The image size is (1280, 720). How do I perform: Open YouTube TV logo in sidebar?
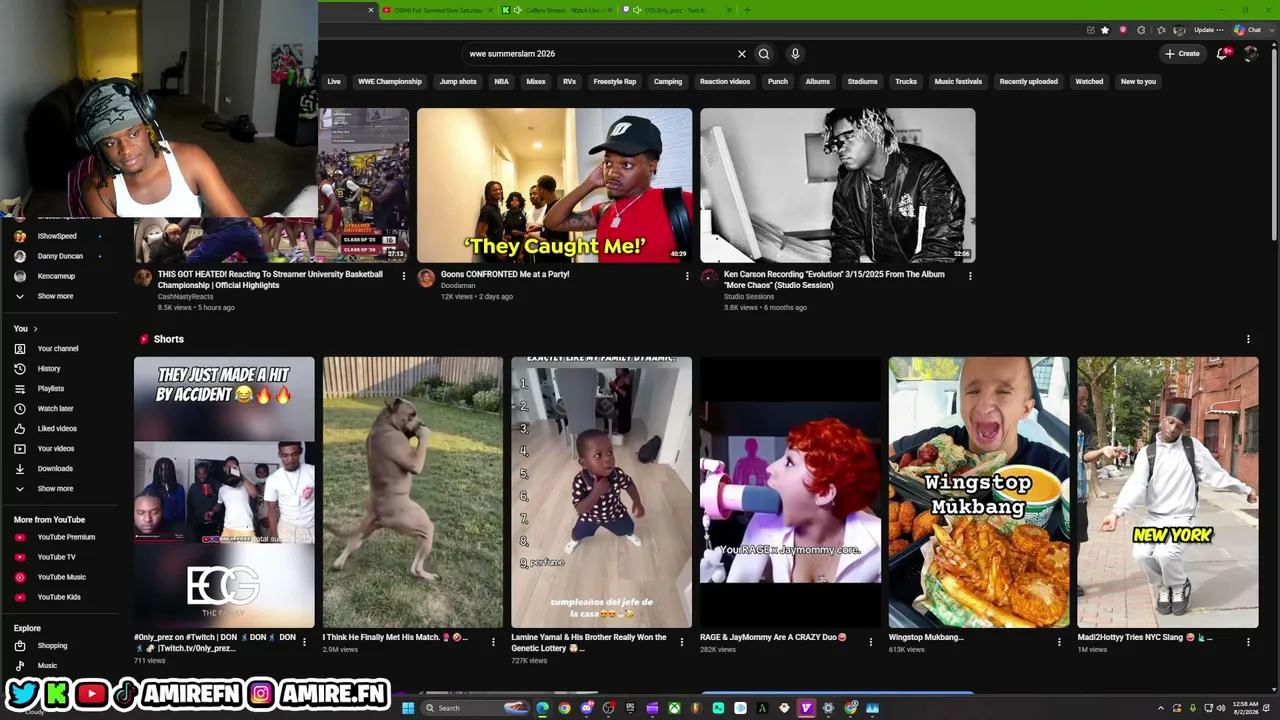(19, 557)
